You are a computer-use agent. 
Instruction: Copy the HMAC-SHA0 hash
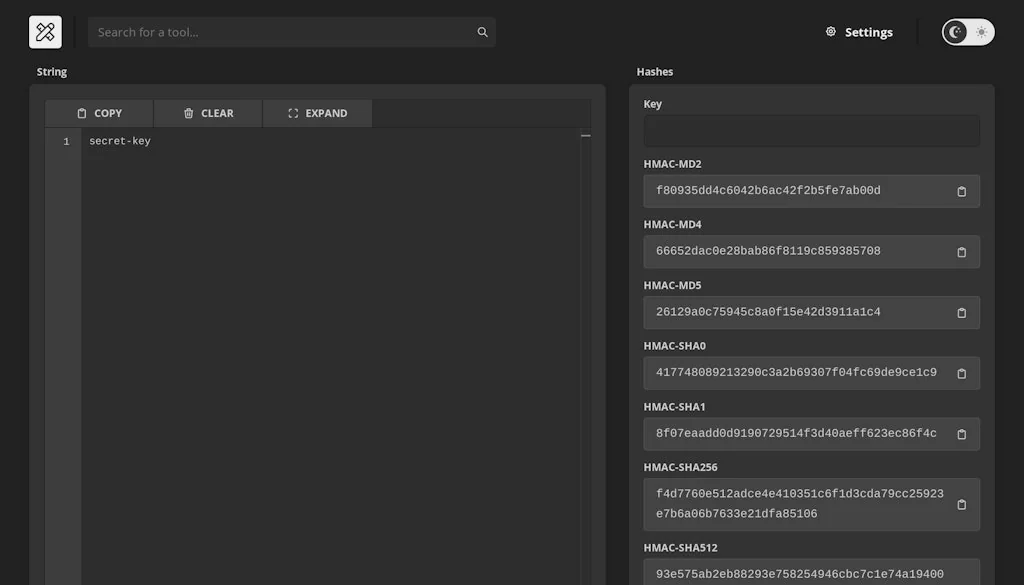click(x=961, y=373)
